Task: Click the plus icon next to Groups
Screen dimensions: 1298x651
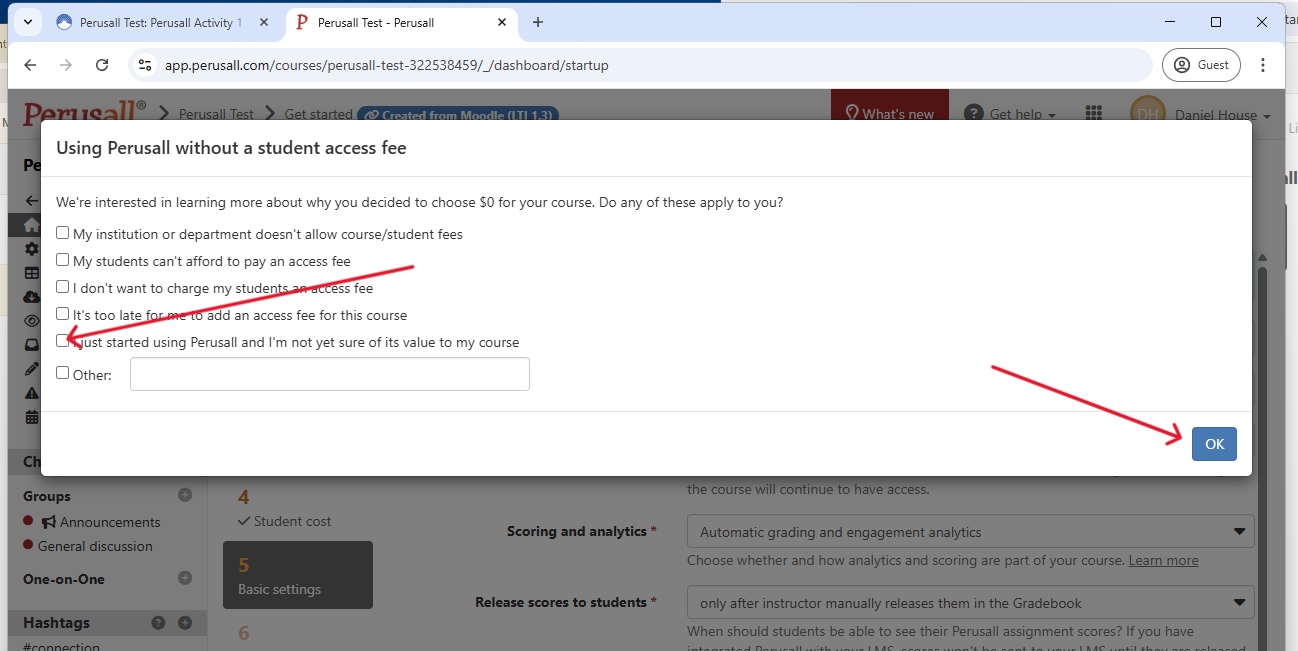Action: 185,495
